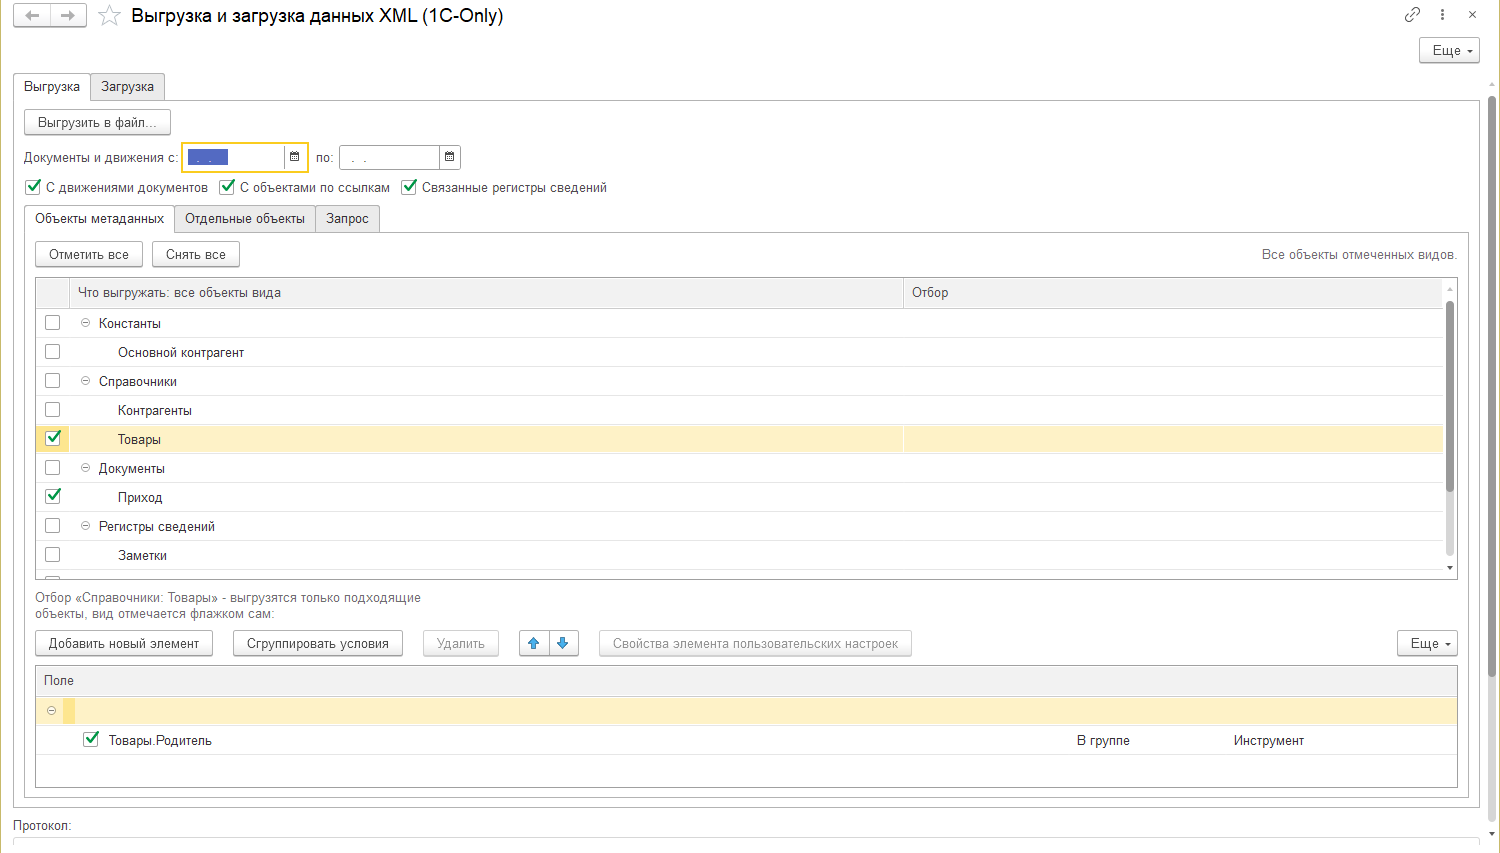Image resolution: width=1500 pixels, height=853 pixels.
Task: Open calendar for the start date field
Action: coord(294,157)
